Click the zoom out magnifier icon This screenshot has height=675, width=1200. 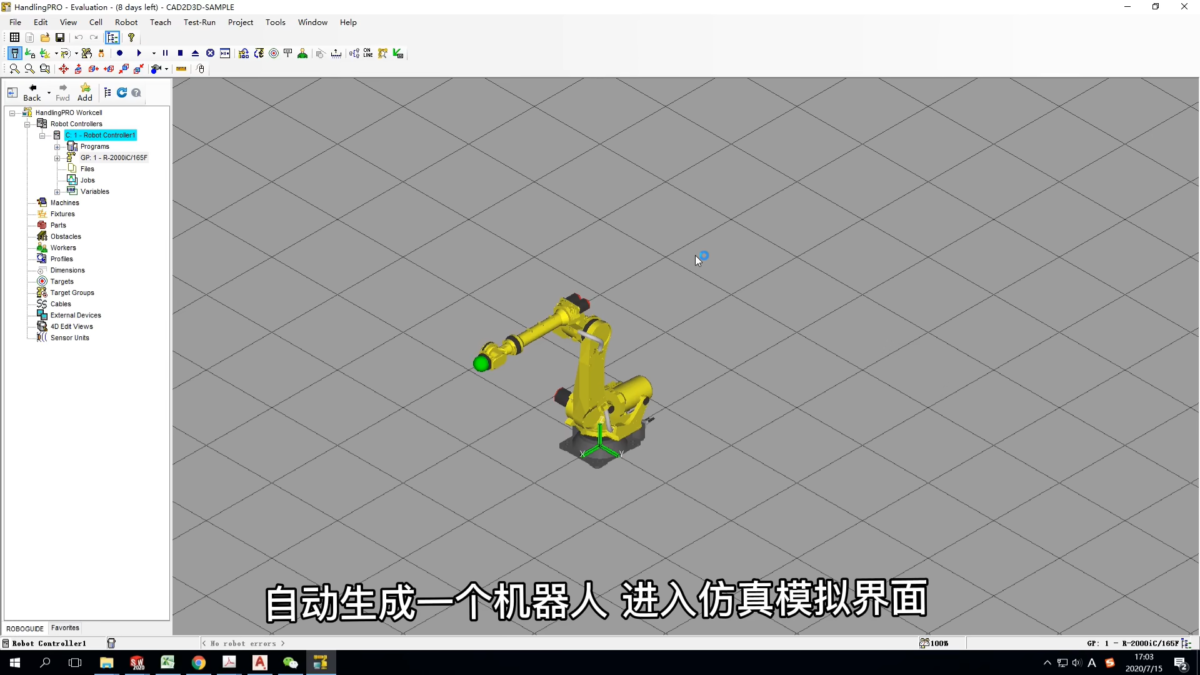coord(30,69)
